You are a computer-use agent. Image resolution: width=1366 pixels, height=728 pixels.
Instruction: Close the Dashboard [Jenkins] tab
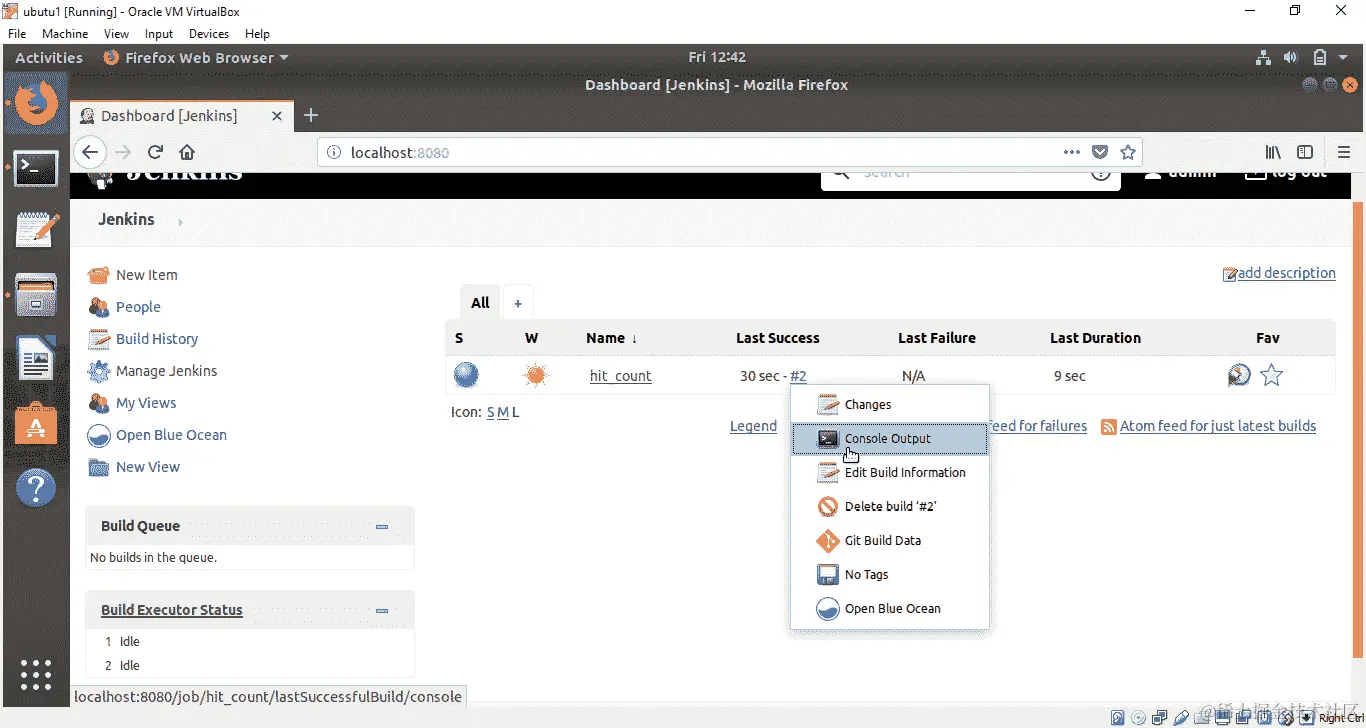click(277, 115)
